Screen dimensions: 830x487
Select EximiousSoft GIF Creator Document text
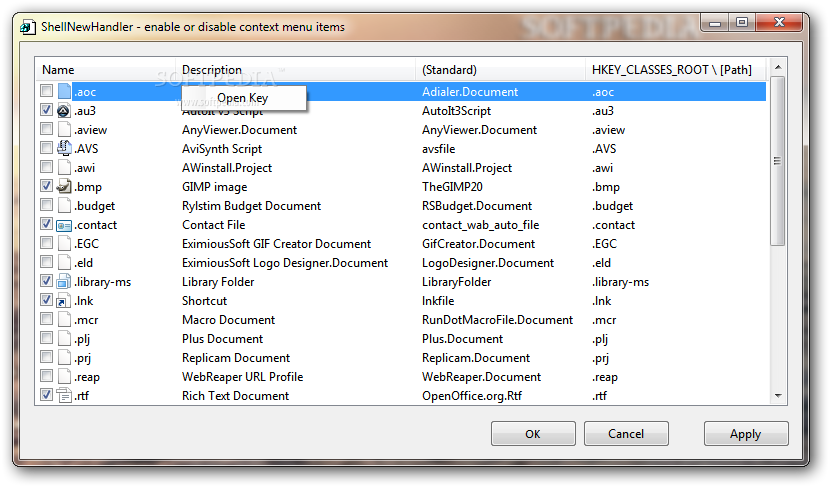[276, 244]
